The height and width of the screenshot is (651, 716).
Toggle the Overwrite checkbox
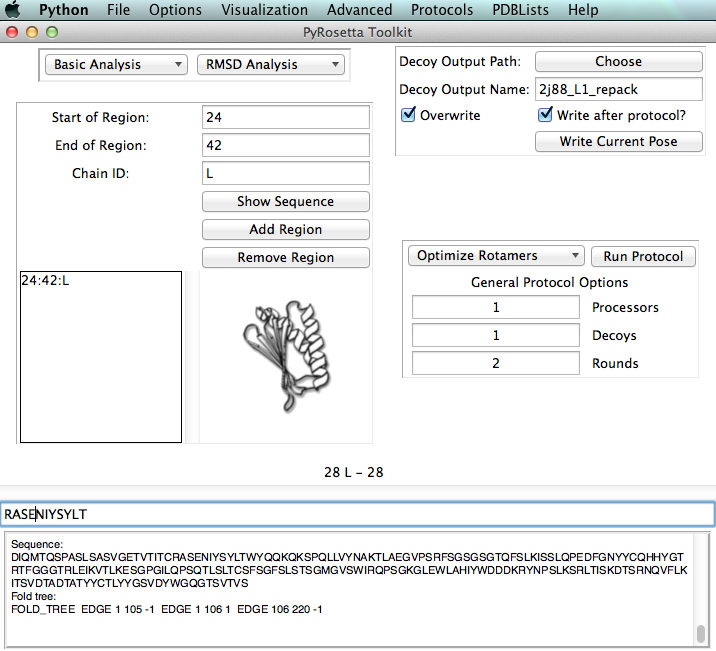click(408, 115)
